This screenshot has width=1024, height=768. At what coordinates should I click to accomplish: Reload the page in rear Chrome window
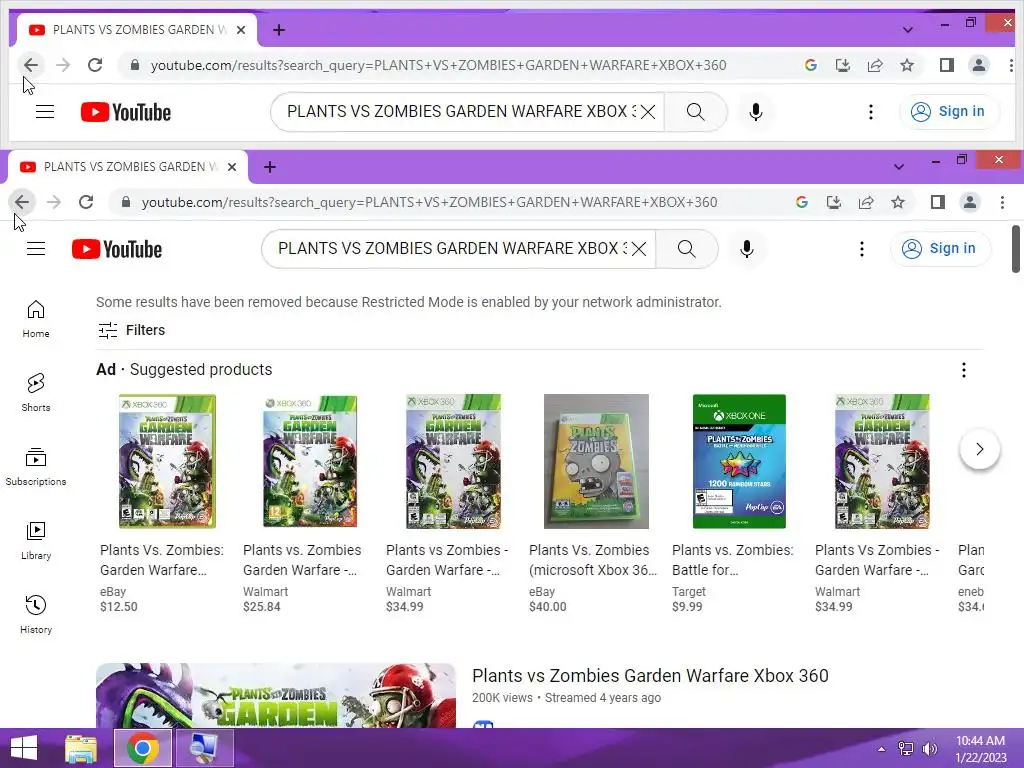(x=95, y=65)
